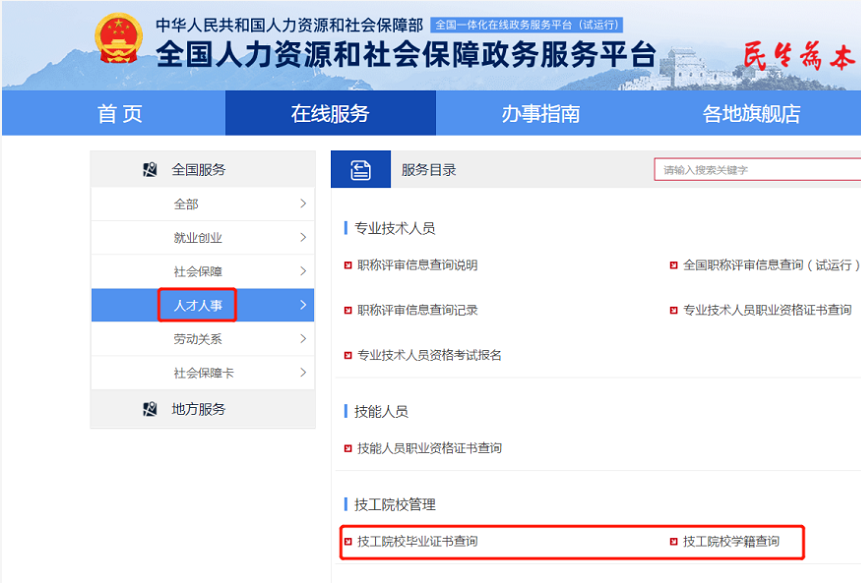Open 技能人员职业资格证书查询 link

(429, 449)
